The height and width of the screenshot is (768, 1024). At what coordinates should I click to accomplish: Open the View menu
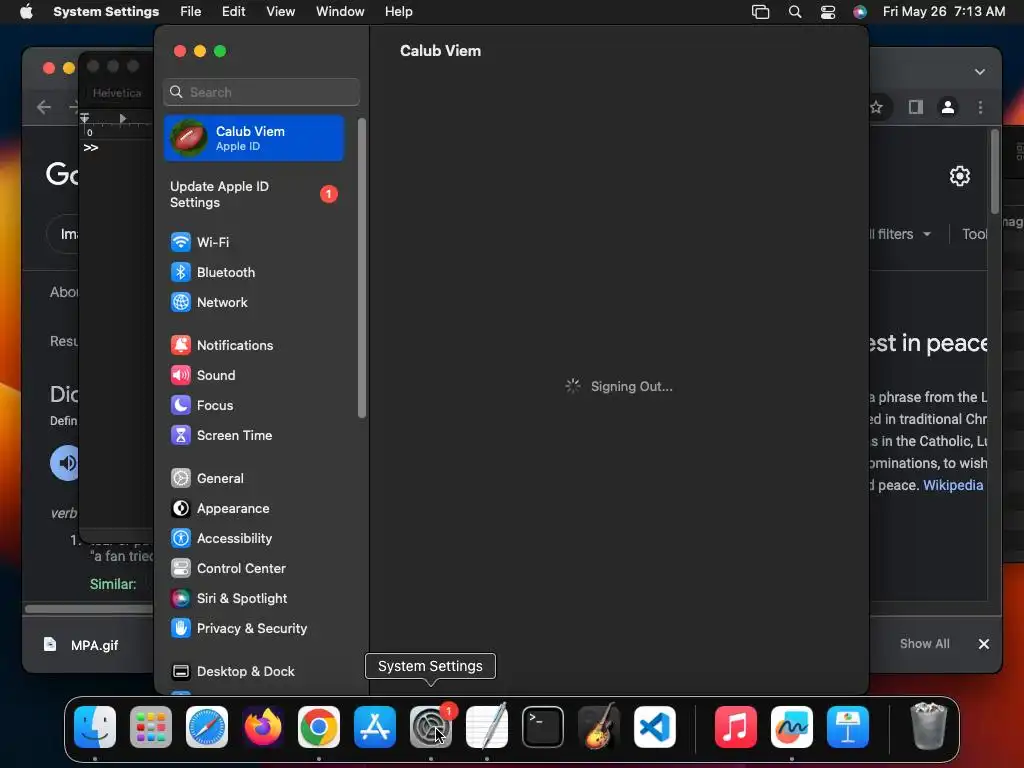[x=280, y=11]
